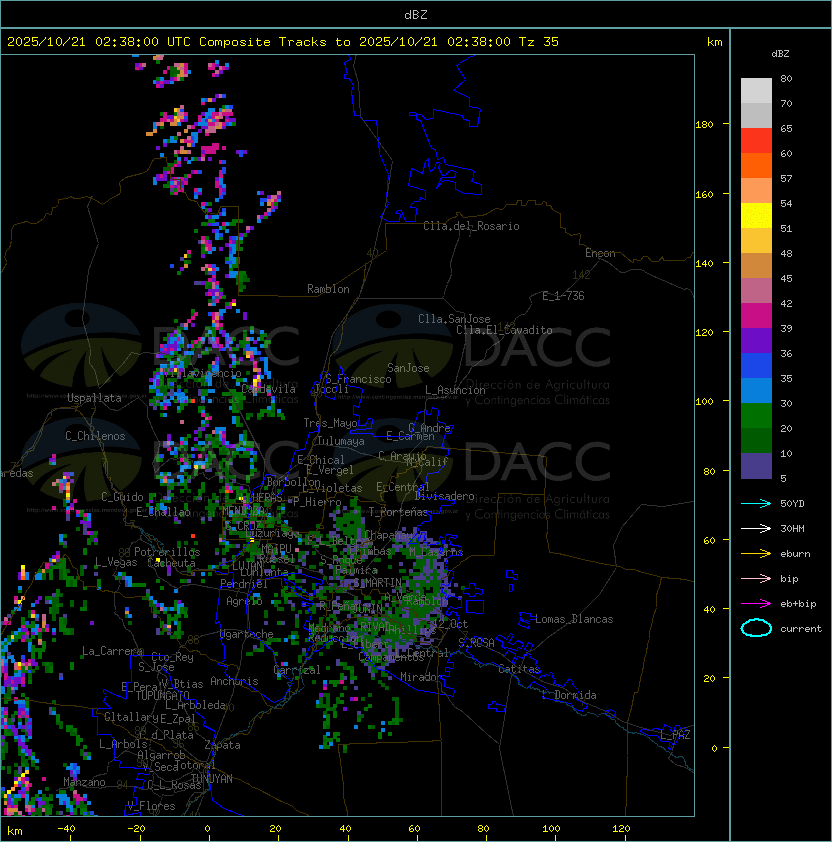Pick the red swatch in dBZ scale
This screenshot has width=832, height=842.
click(x=756, y=141)
